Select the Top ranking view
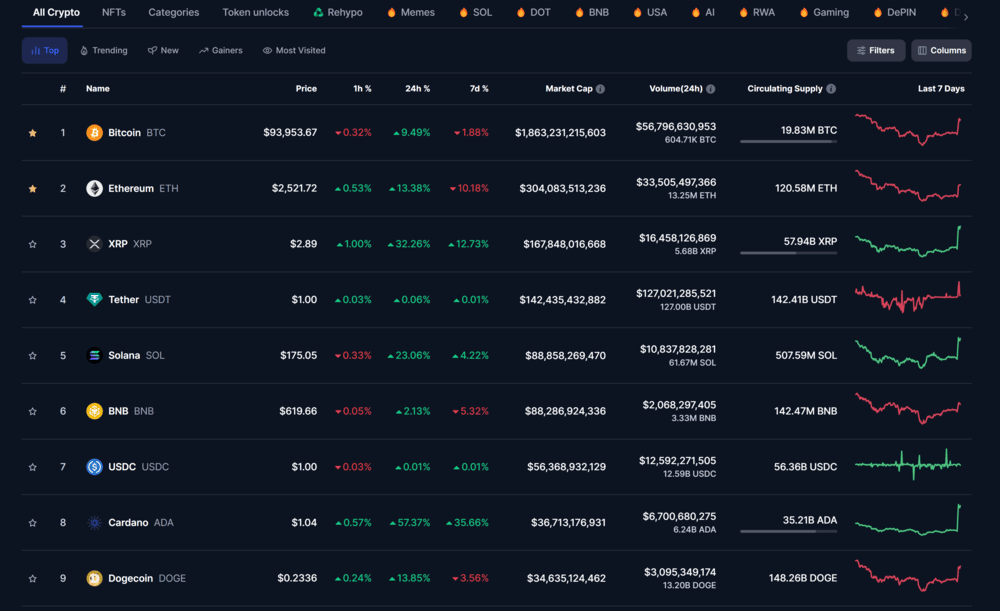The image size is (1000, 611). click(45, 50)
